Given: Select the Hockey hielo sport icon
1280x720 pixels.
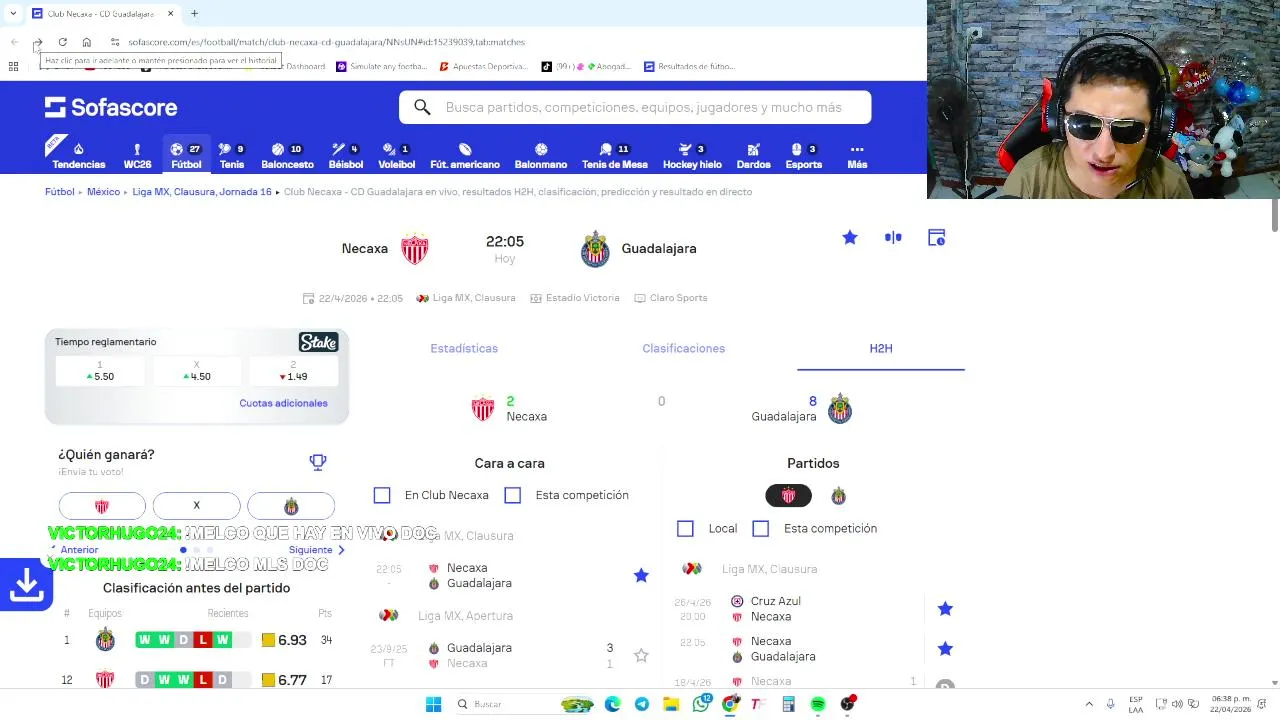Looking at the screenshot, I should point(692,156).
